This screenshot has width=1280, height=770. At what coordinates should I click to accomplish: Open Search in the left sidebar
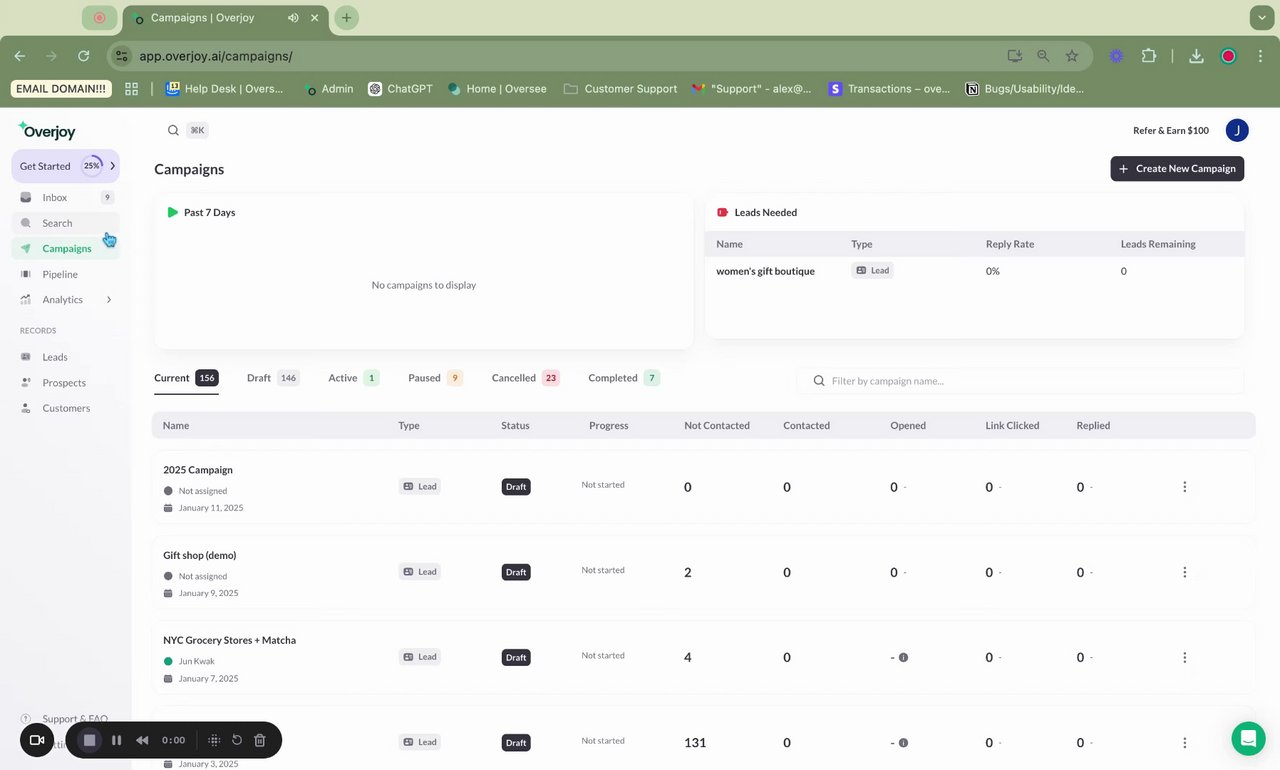66,223
